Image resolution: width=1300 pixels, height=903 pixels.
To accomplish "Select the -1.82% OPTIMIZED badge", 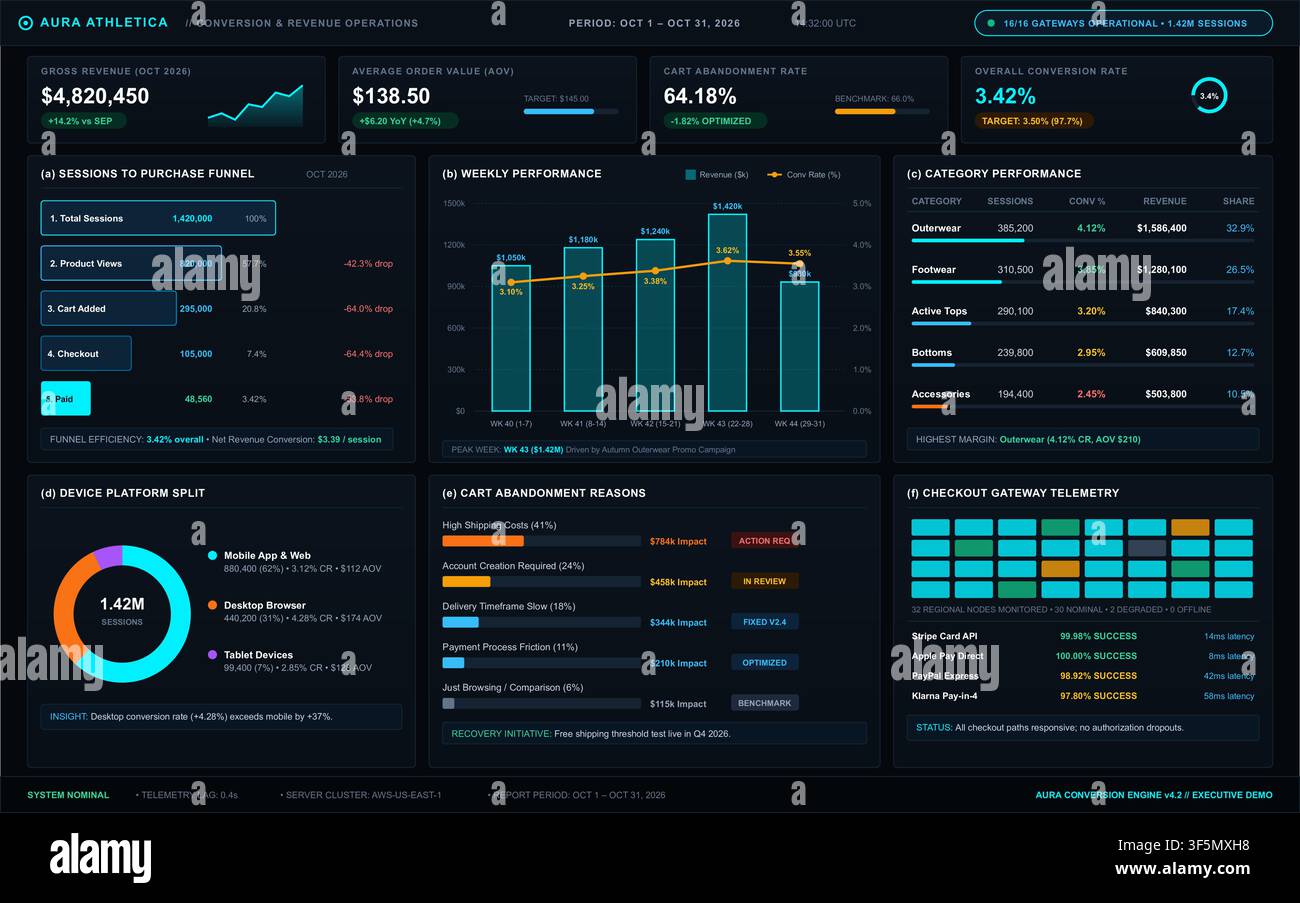I will [715, 121].
